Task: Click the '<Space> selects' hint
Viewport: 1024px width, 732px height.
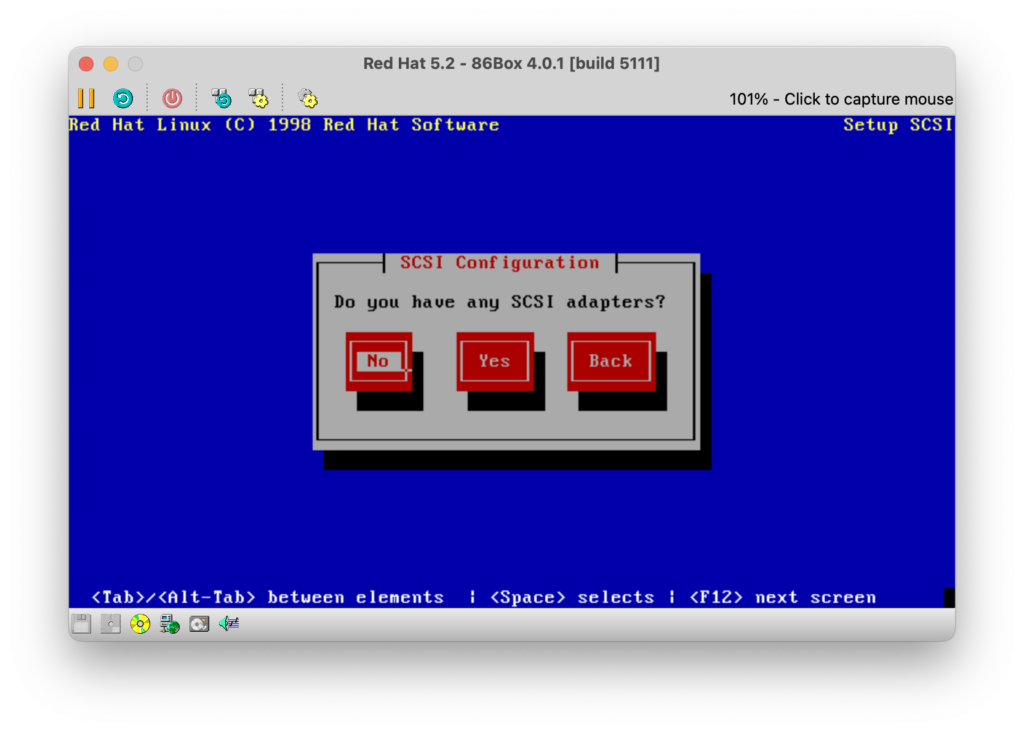Action: [572, 597]
